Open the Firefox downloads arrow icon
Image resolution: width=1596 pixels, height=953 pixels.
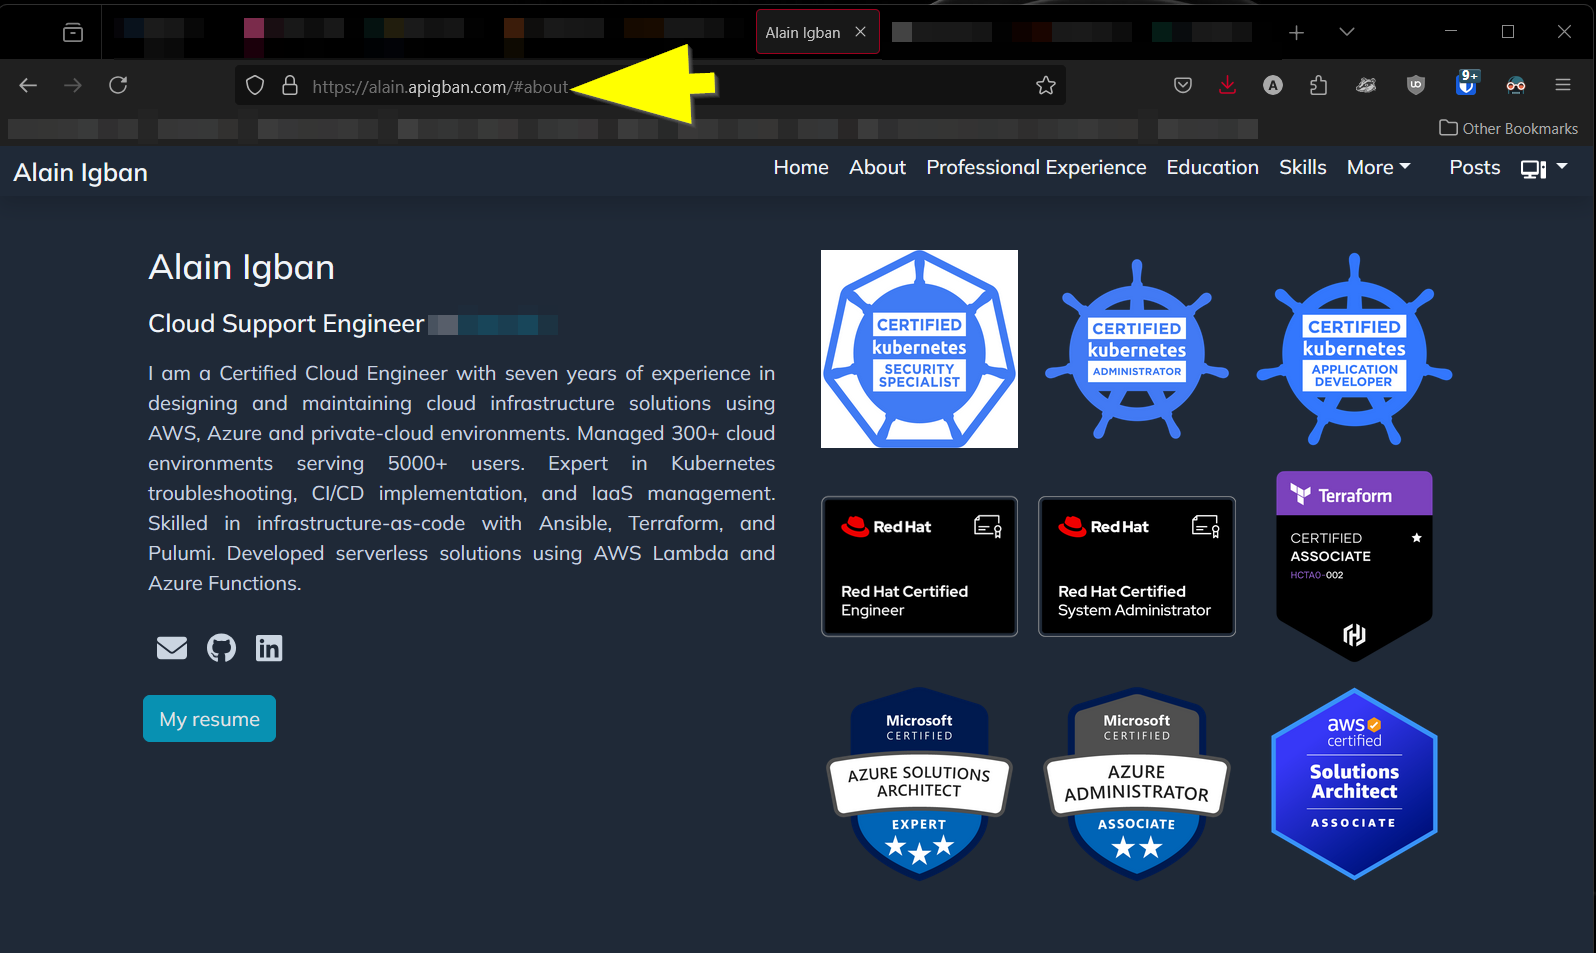coord(1227,86)
